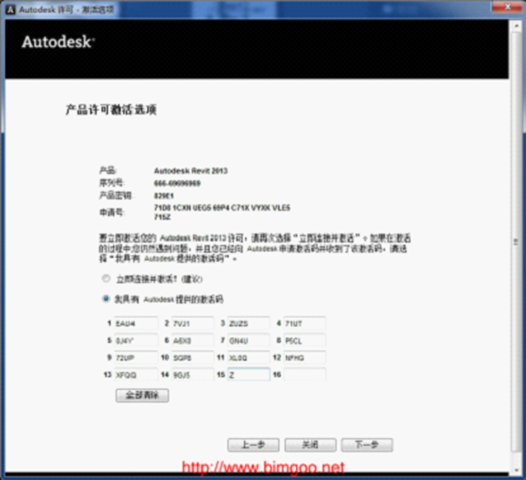Click the Autodesk A icon in title bar
526x480 pixels.
(11, 9)
